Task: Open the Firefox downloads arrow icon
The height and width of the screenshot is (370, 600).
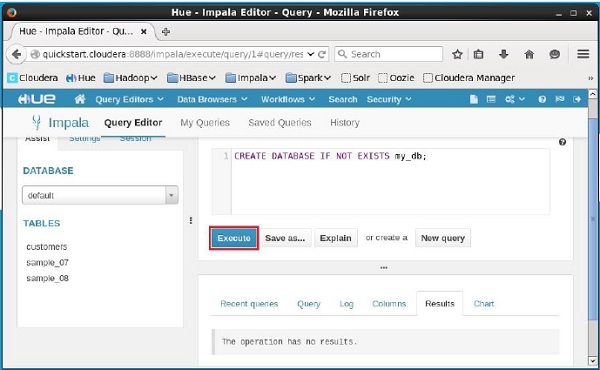Action: point(504,54)
